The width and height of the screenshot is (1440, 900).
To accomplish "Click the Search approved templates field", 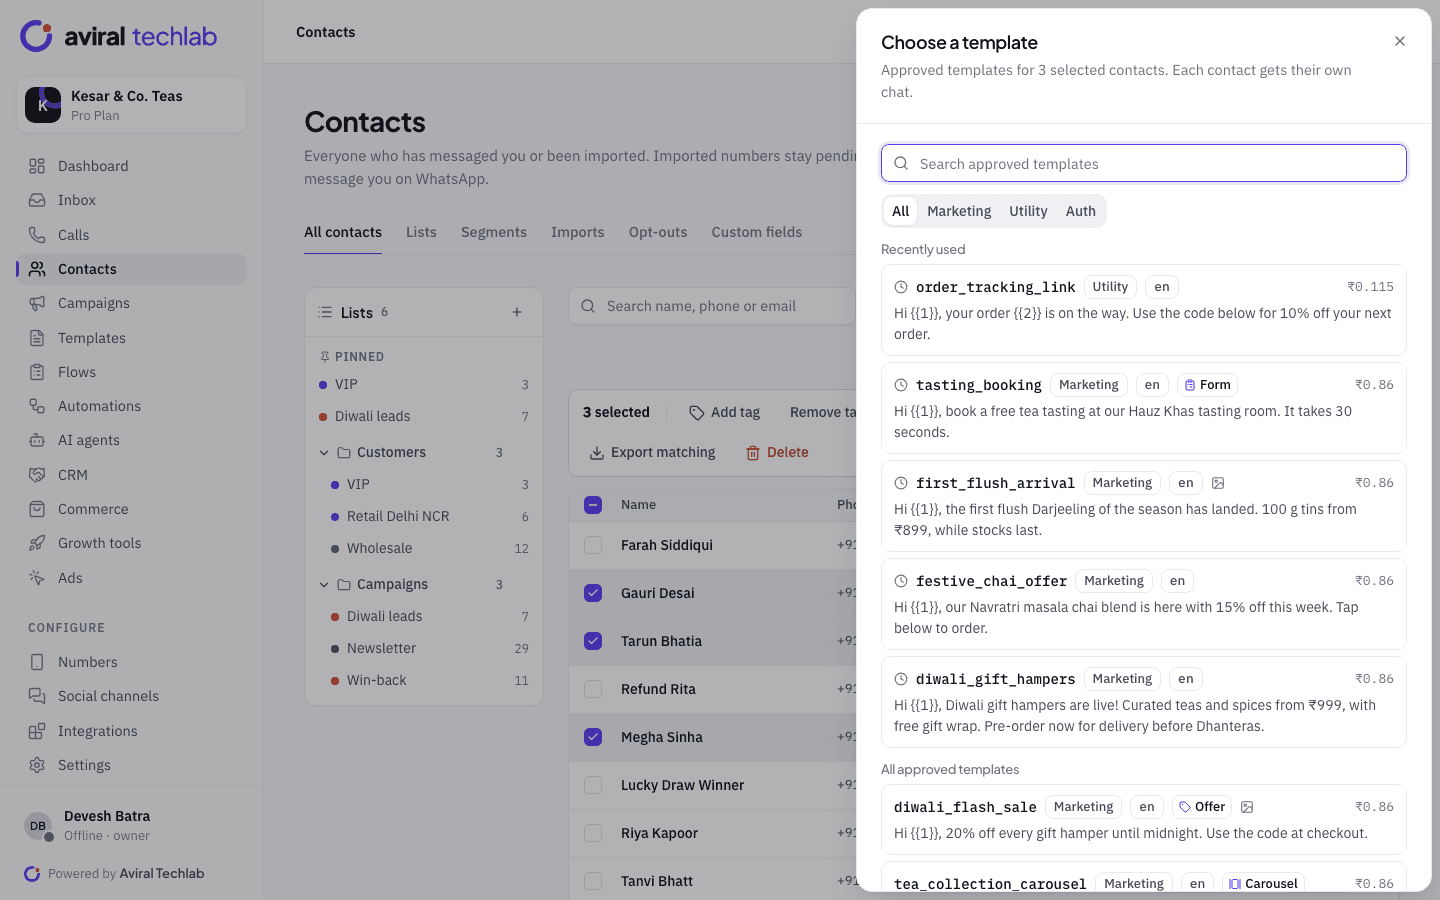I will pos(1144,163).
